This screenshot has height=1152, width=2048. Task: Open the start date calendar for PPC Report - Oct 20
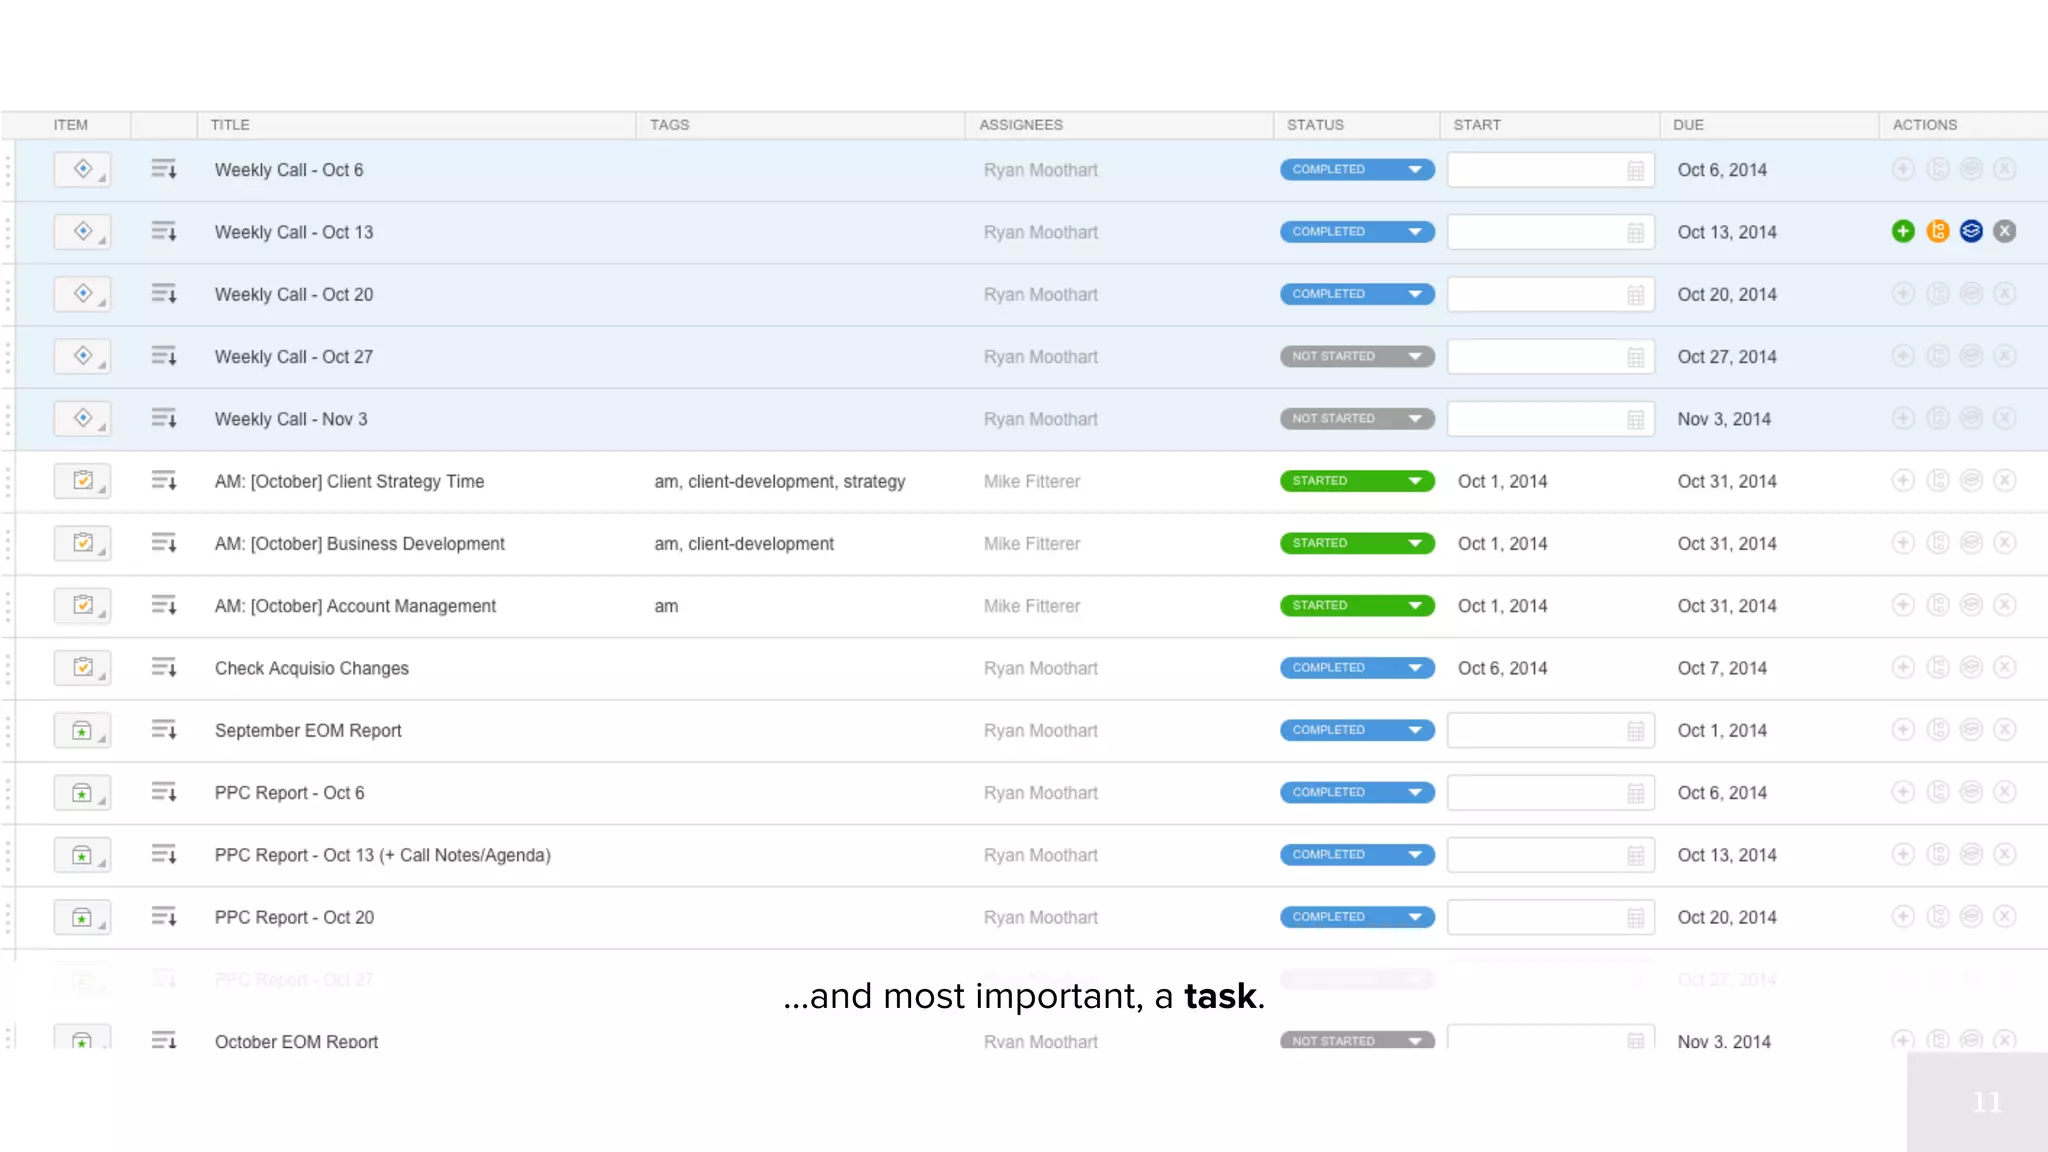point(1635,918)
